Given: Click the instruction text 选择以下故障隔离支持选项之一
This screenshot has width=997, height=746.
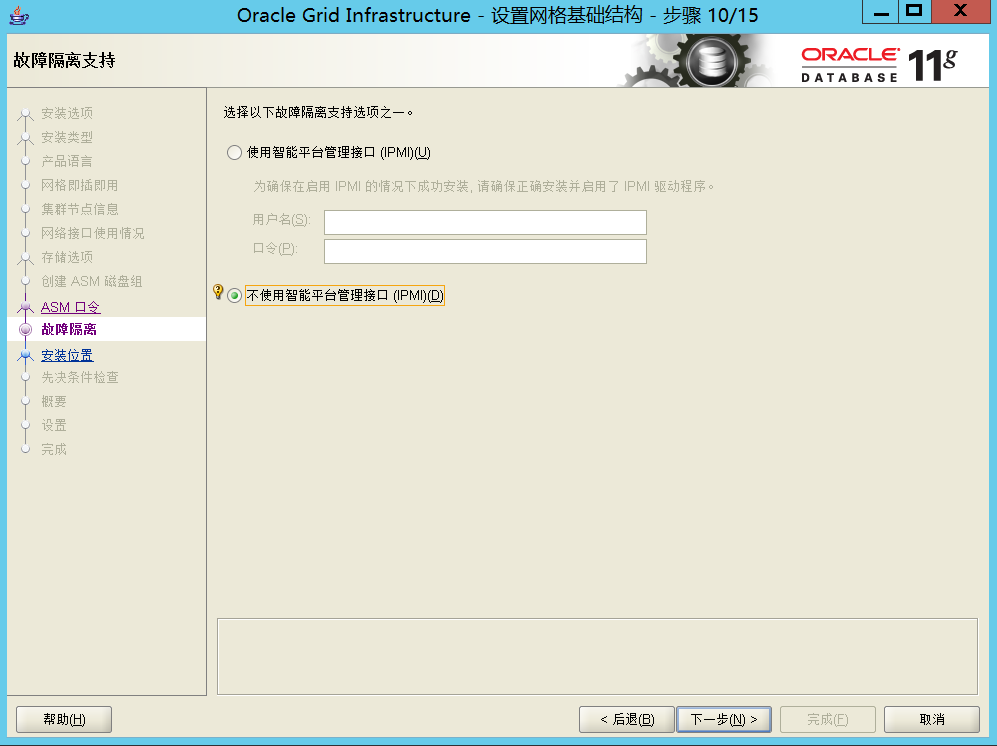Looking at the screenshot, I should click(319, 113).
